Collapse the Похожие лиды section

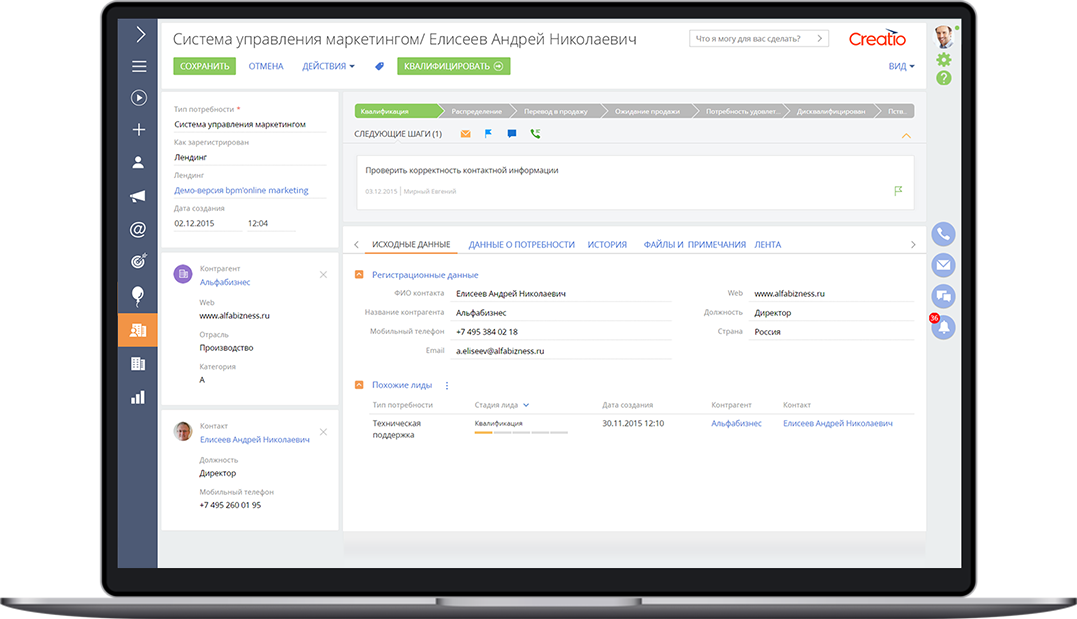tap(359, 385)
